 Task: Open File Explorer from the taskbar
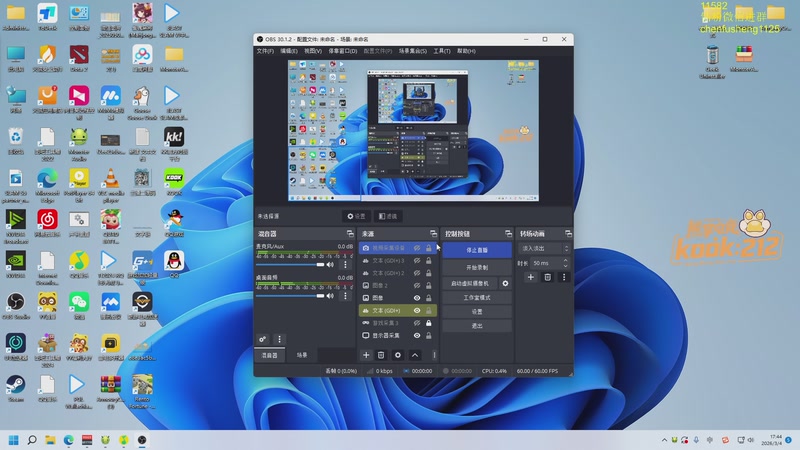(50, 440)
